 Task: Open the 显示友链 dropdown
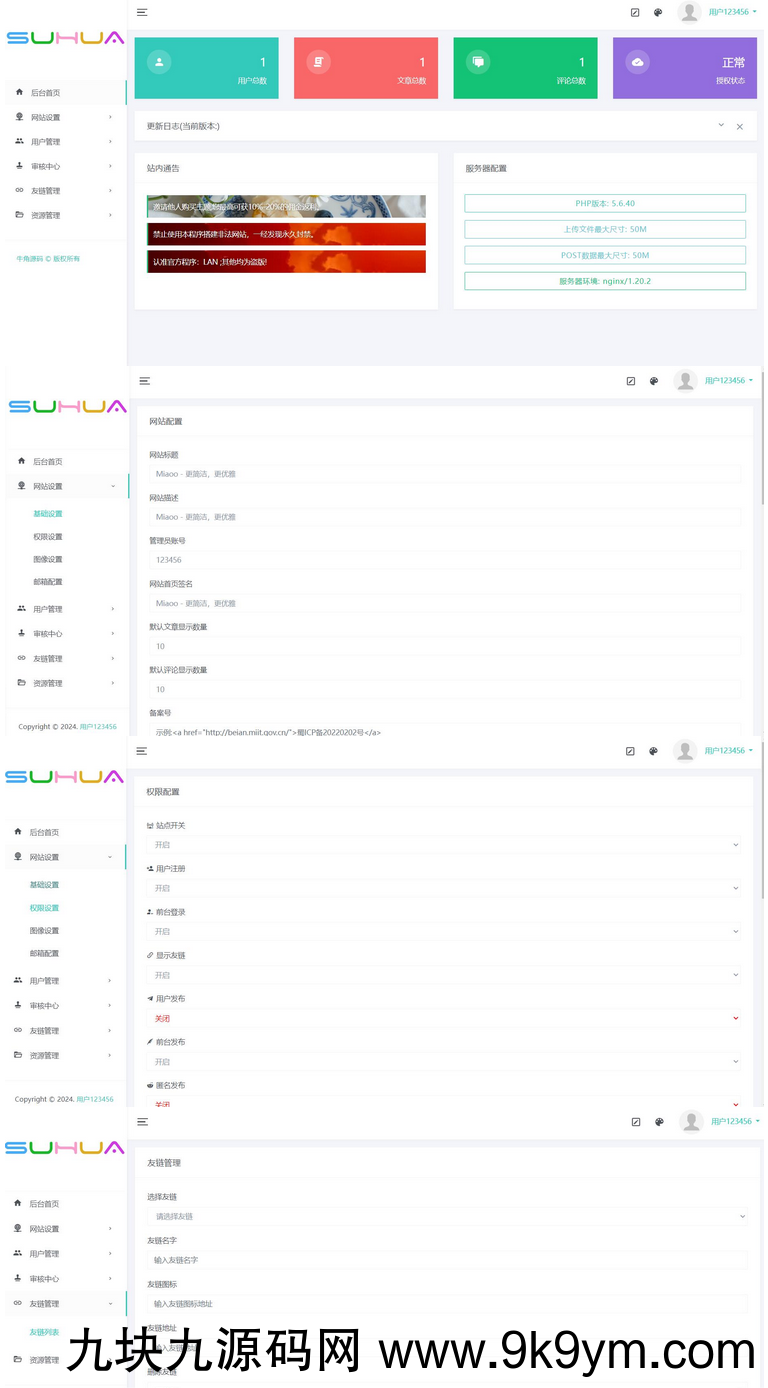(446, 975)
